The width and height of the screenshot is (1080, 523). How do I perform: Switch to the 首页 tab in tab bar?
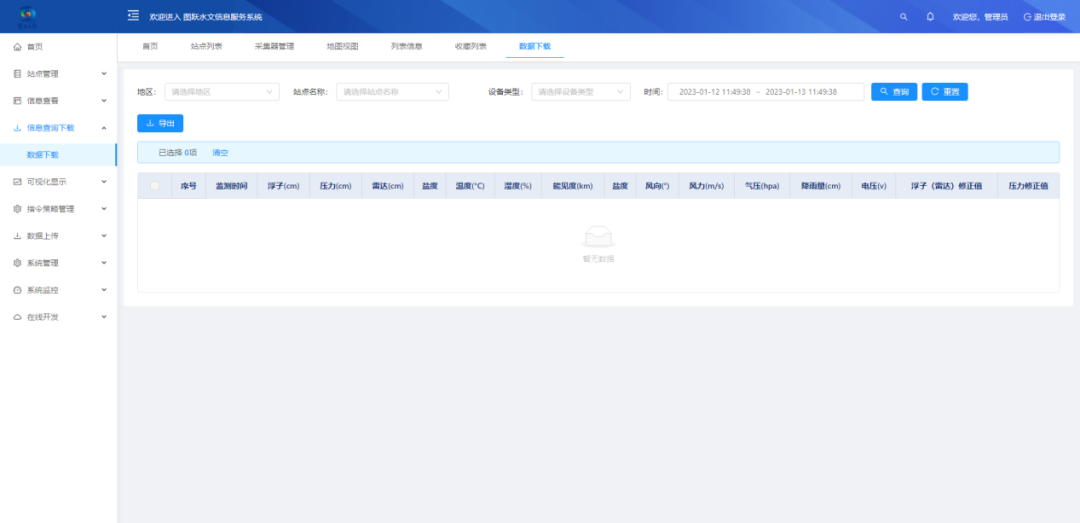pyautogui.click(x=150, y=46)
